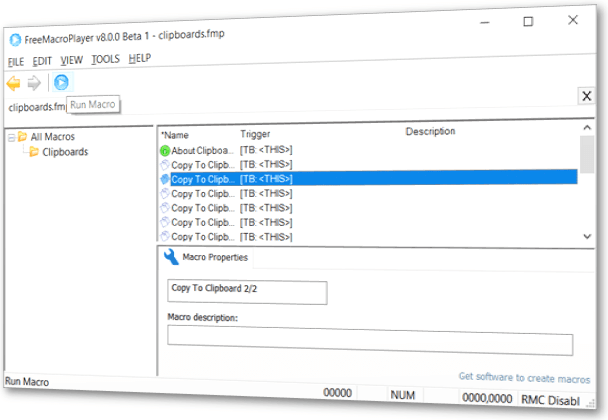Open Get software to create macros link
The image size is (608, 420).
pos(524,377)
